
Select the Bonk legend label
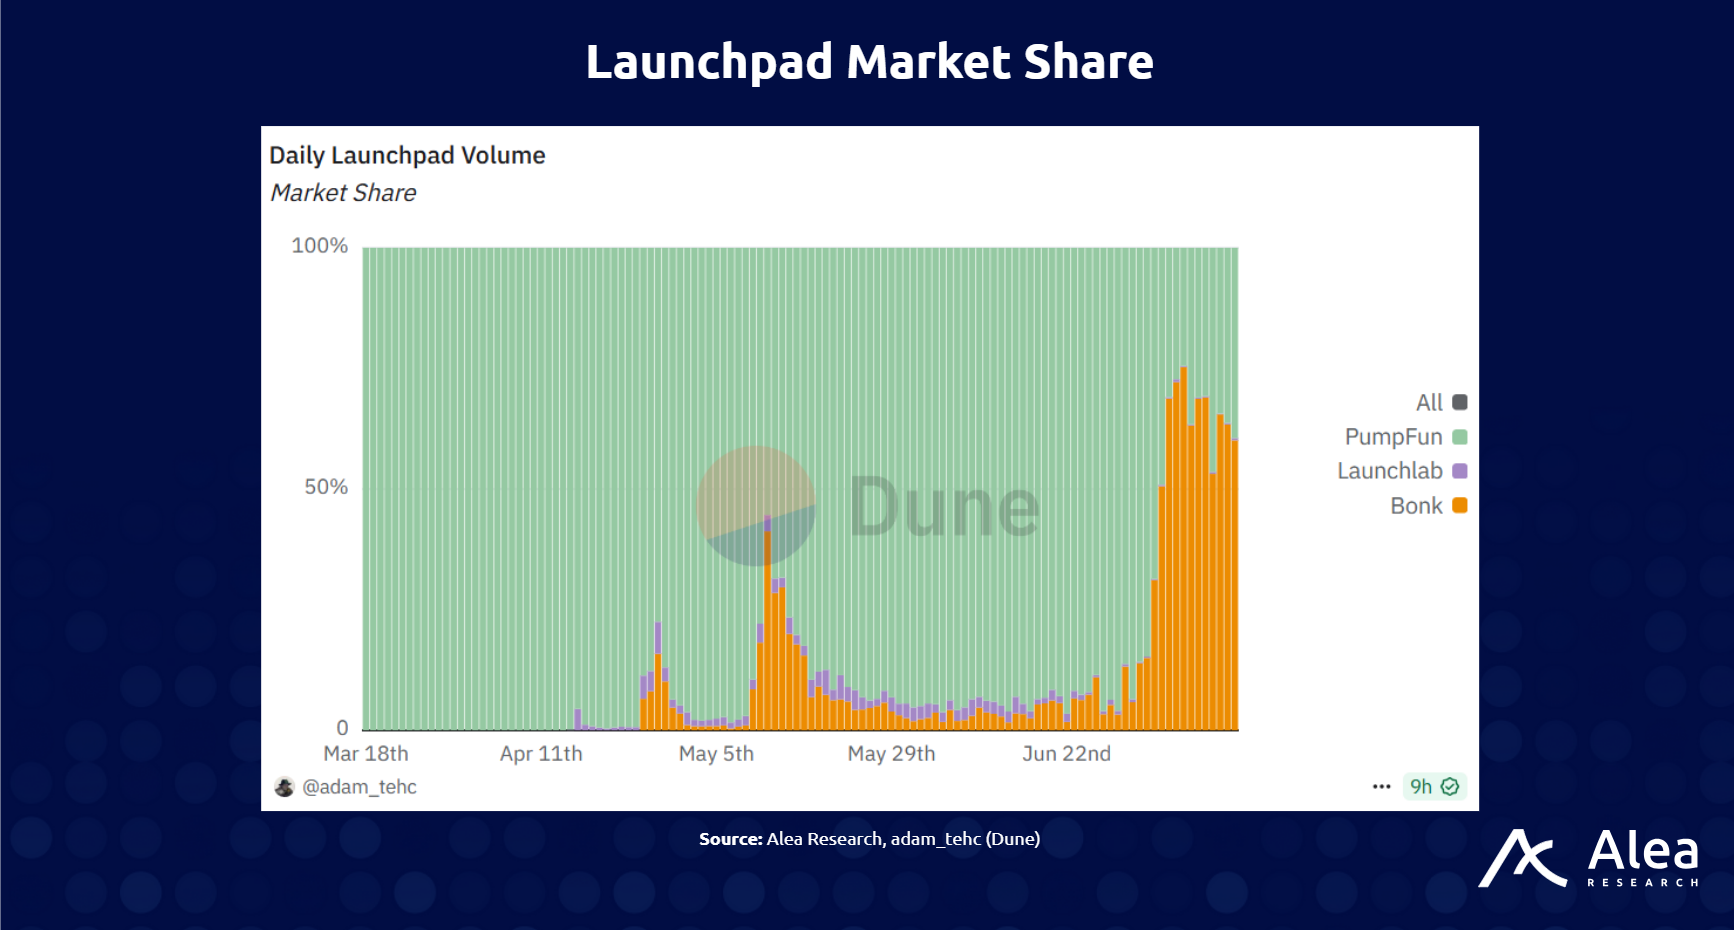[x=1416, y=506]
